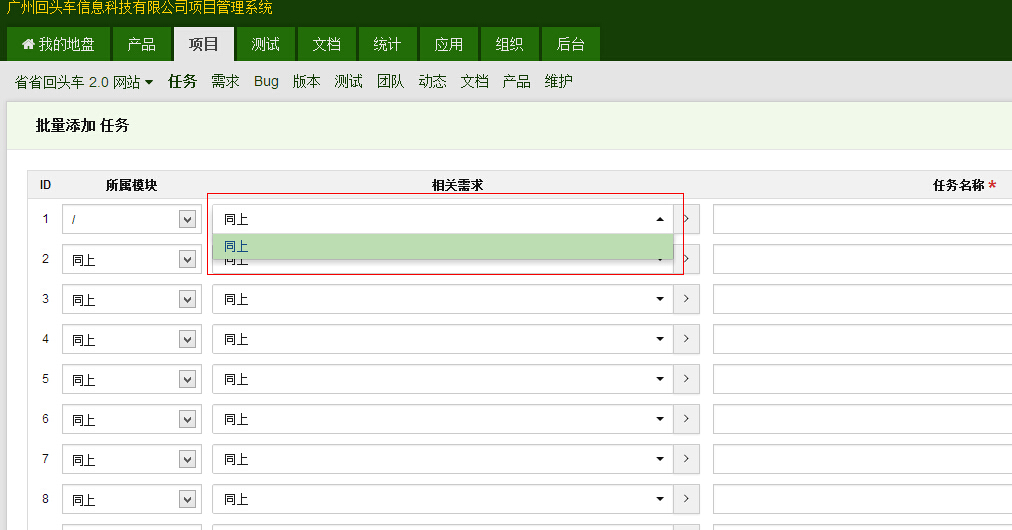Screen dimensions: 1012x530
Task: Go to the 后台 main tab
Action: click(x=571, y=44)
